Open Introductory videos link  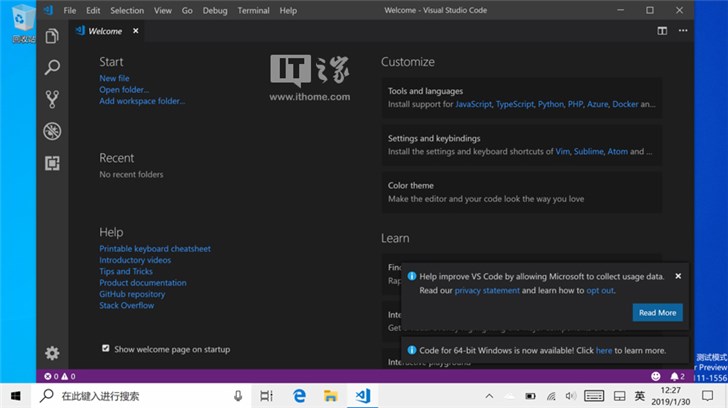point(135,260)
